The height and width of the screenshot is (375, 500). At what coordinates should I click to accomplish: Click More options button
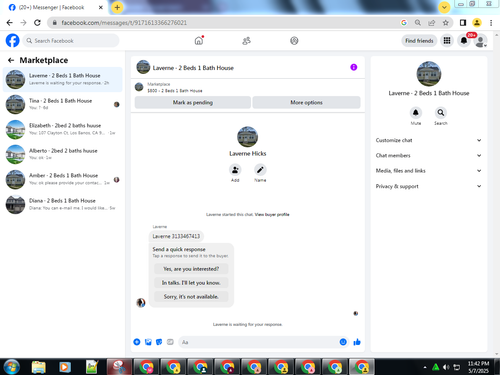(x=306, y=102)
